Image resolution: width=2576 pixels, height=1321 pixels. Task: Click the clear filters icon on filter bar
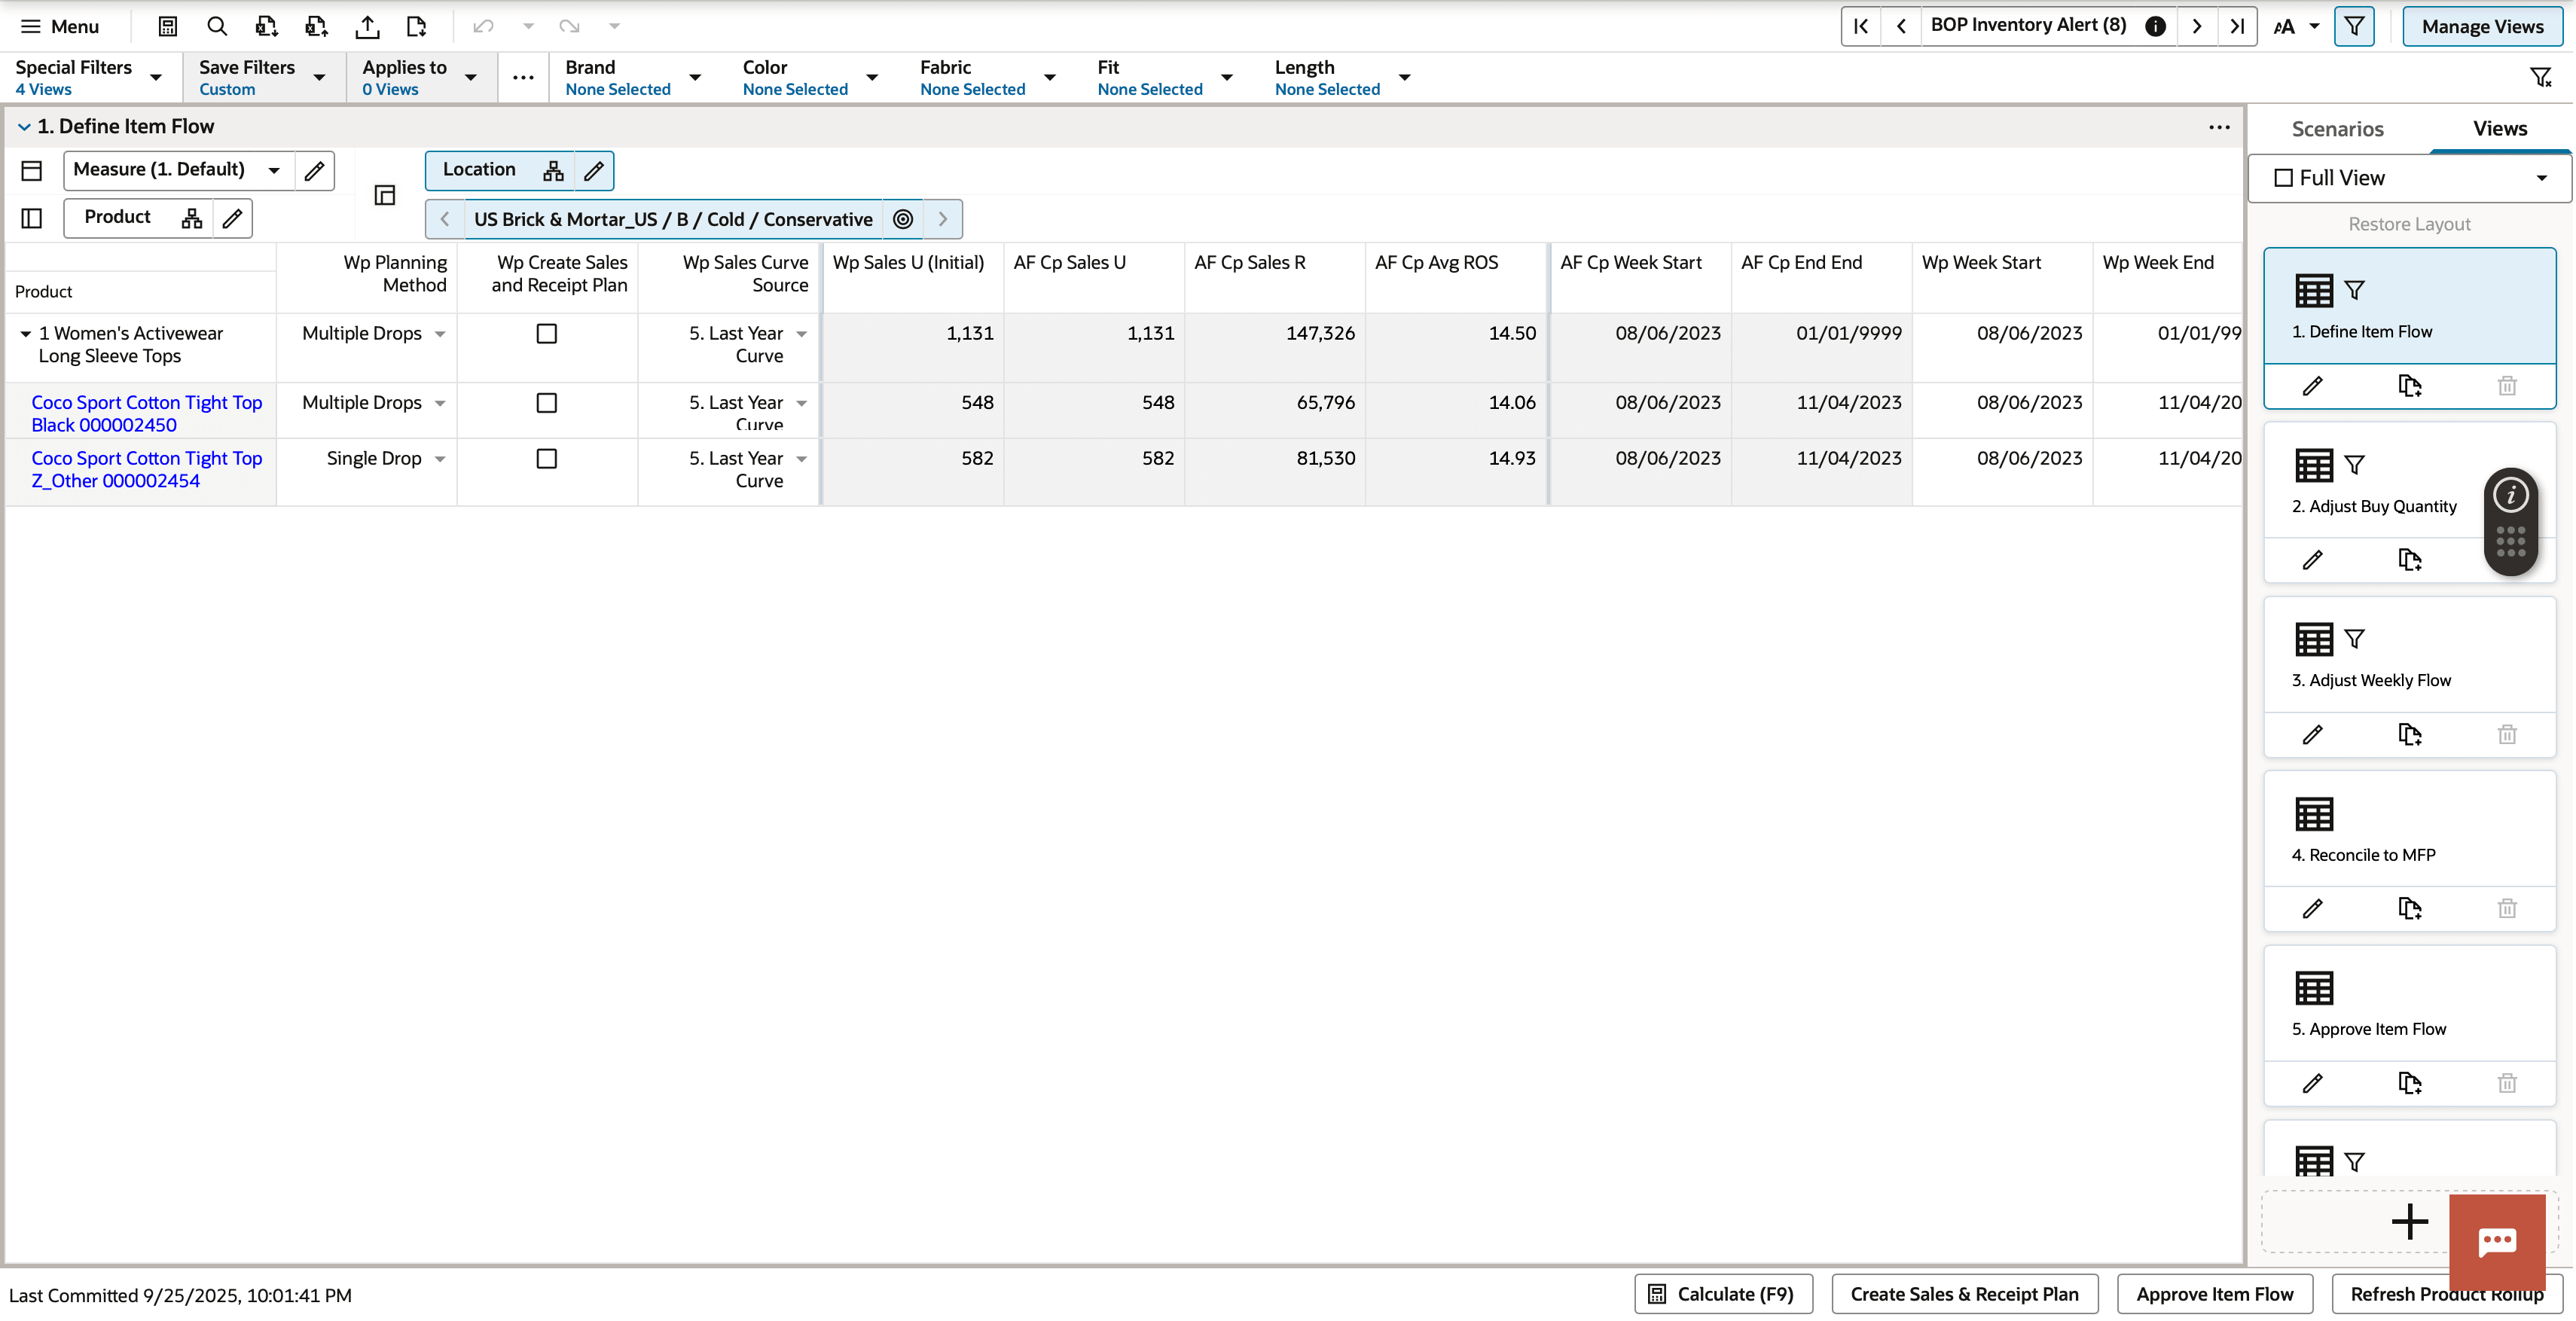point(2541,76)
